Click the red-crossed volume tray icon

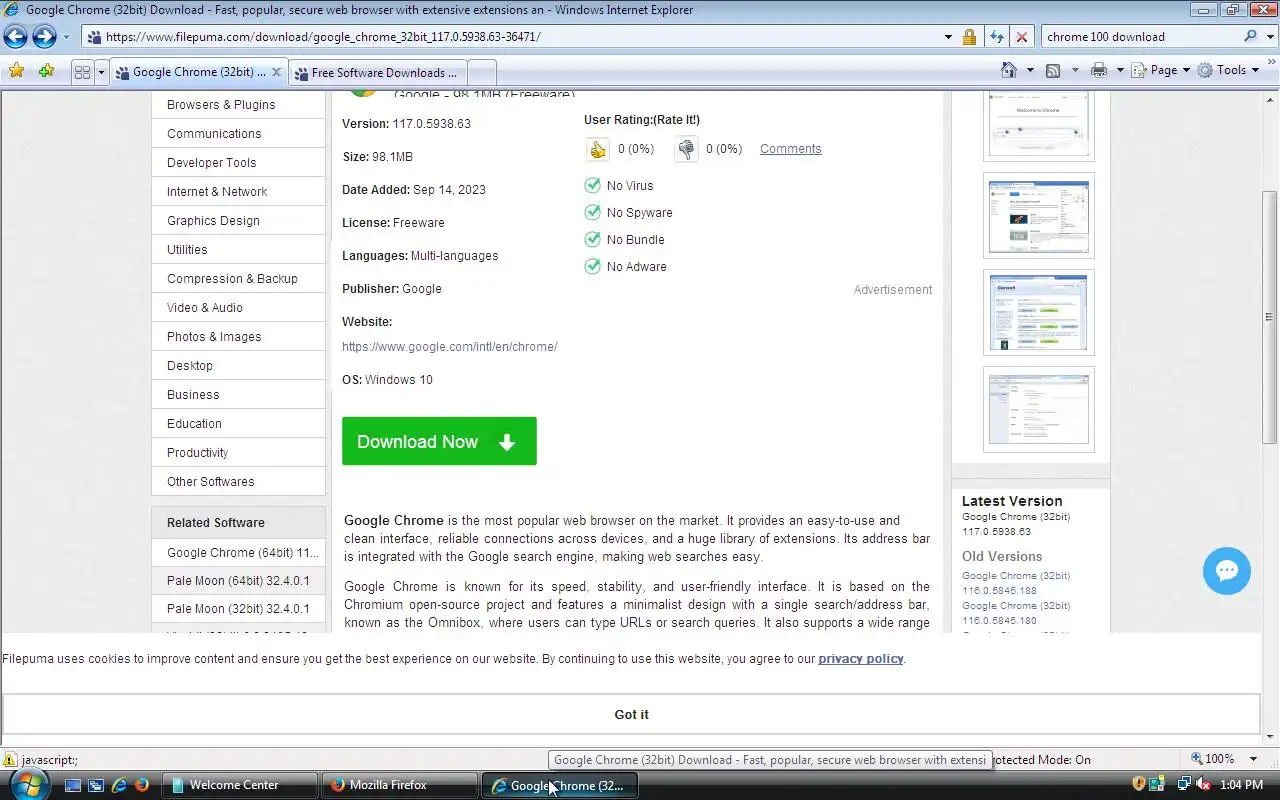click(x=1203, y=785)
